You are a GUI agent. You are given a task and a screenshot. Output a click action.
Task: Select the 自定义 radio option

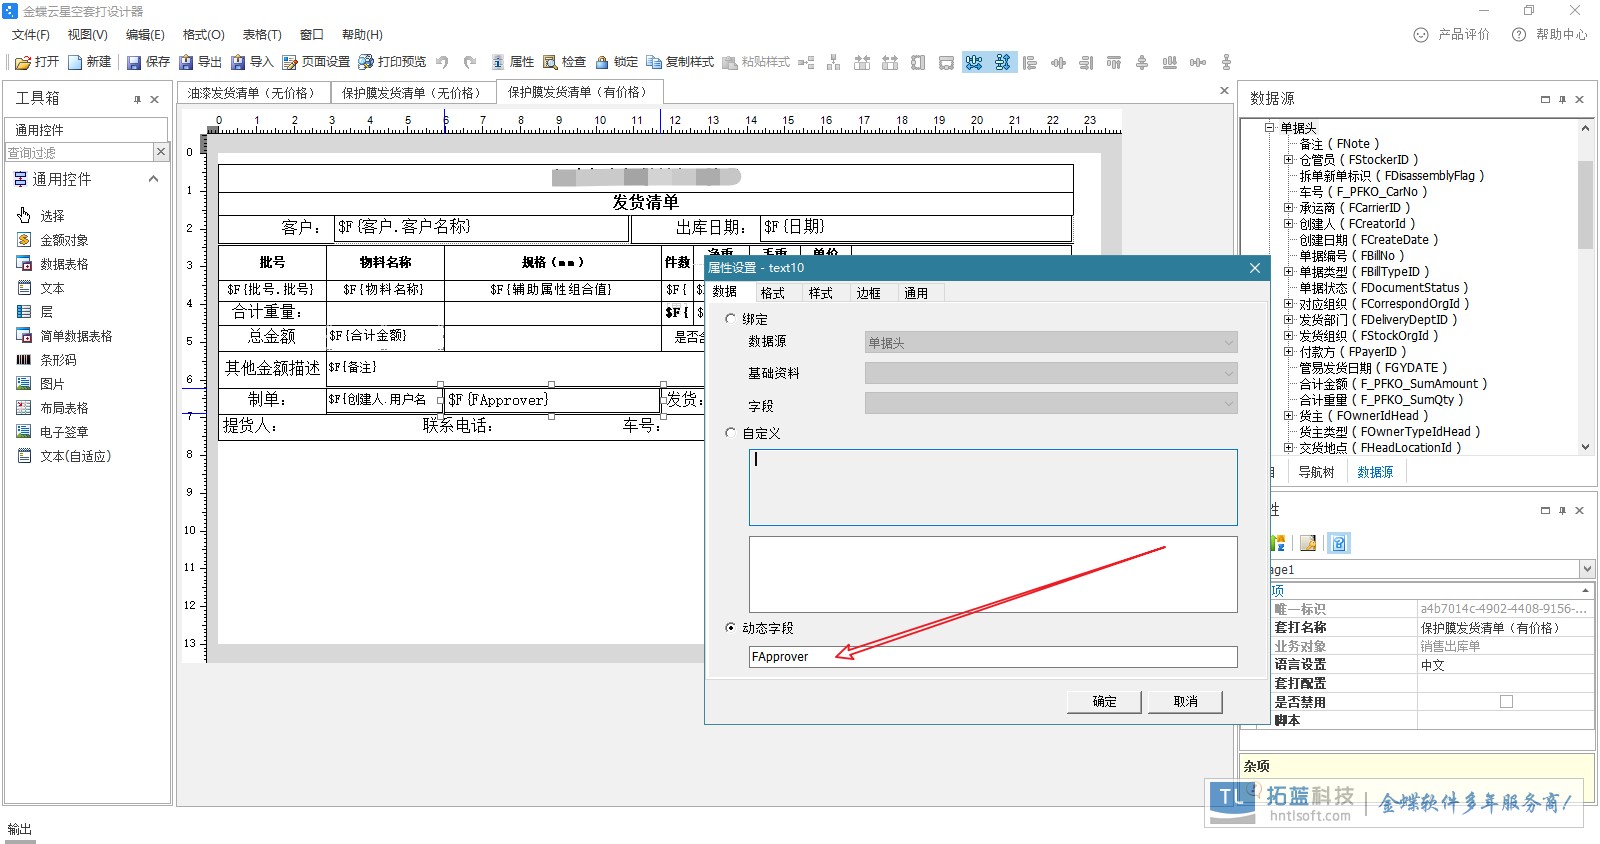730,433
